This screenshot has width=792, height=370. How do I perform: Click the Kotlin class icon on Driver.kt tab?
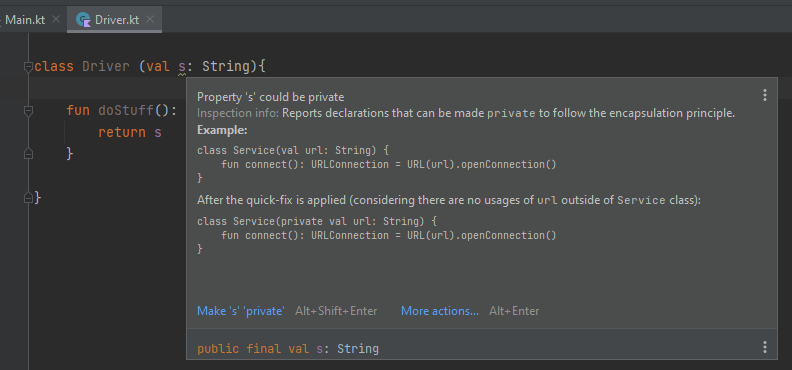(x=83, y=20)
